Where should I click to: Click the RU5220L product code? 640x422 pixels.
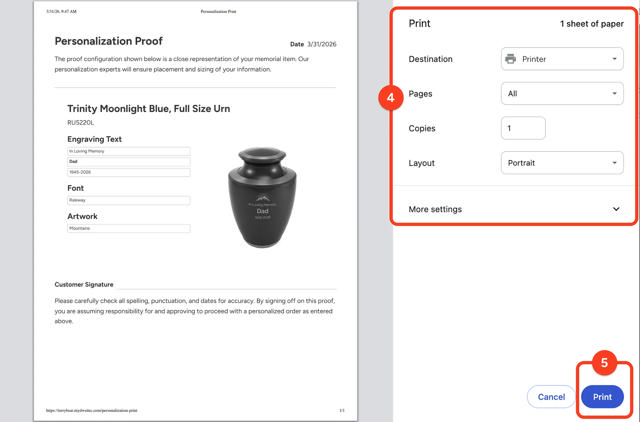coord(80,122)
